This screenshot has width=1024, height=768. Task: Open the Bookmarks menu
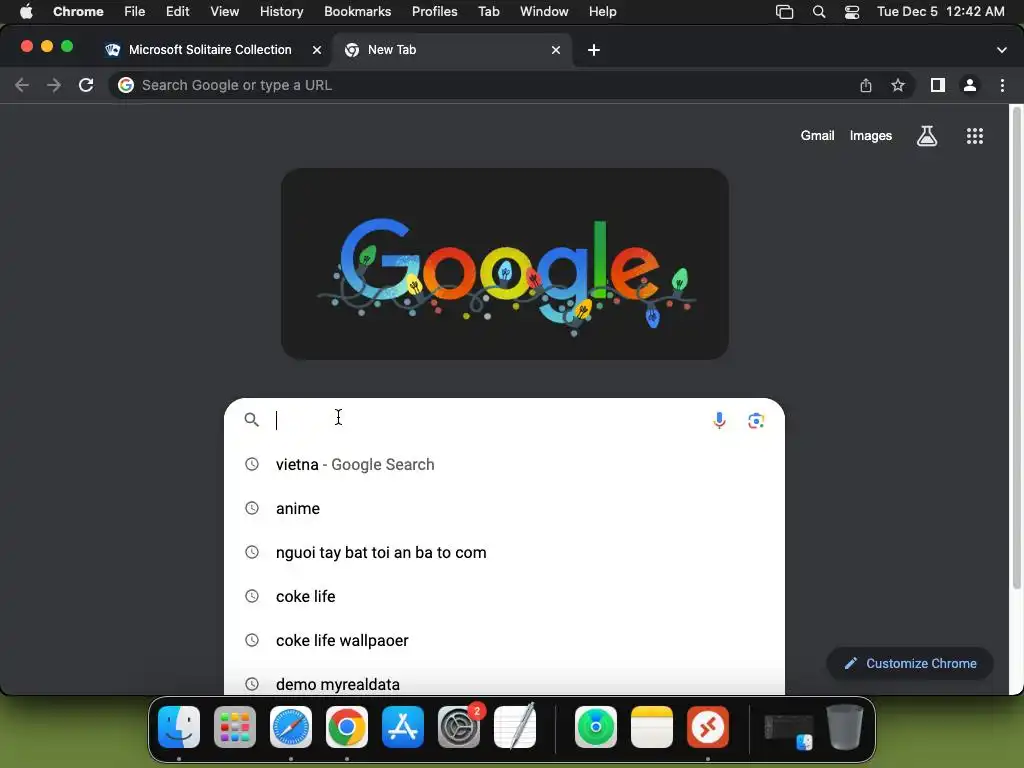(x=357, y=12)
